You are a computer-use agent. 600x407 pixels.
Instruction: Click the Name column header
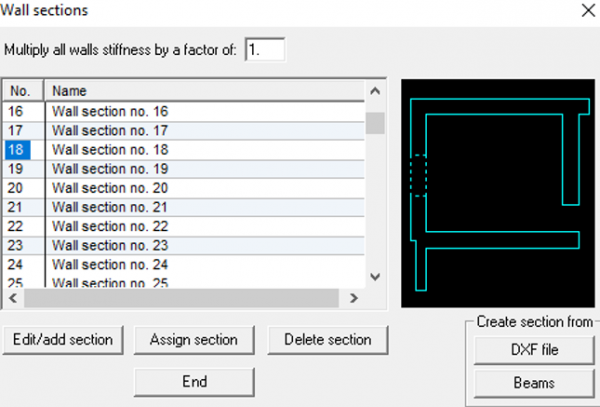[x=205, y=91]
